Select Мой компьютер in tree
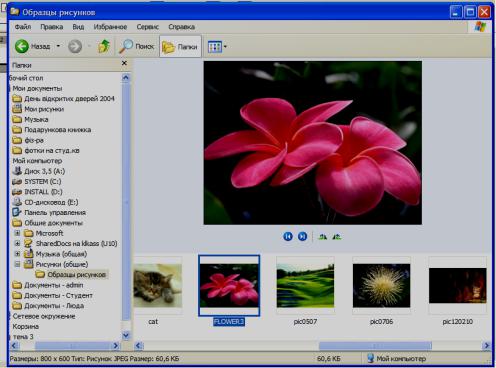Image resolution: width=496 pixels, height=368 pixels. pos(37,161)
